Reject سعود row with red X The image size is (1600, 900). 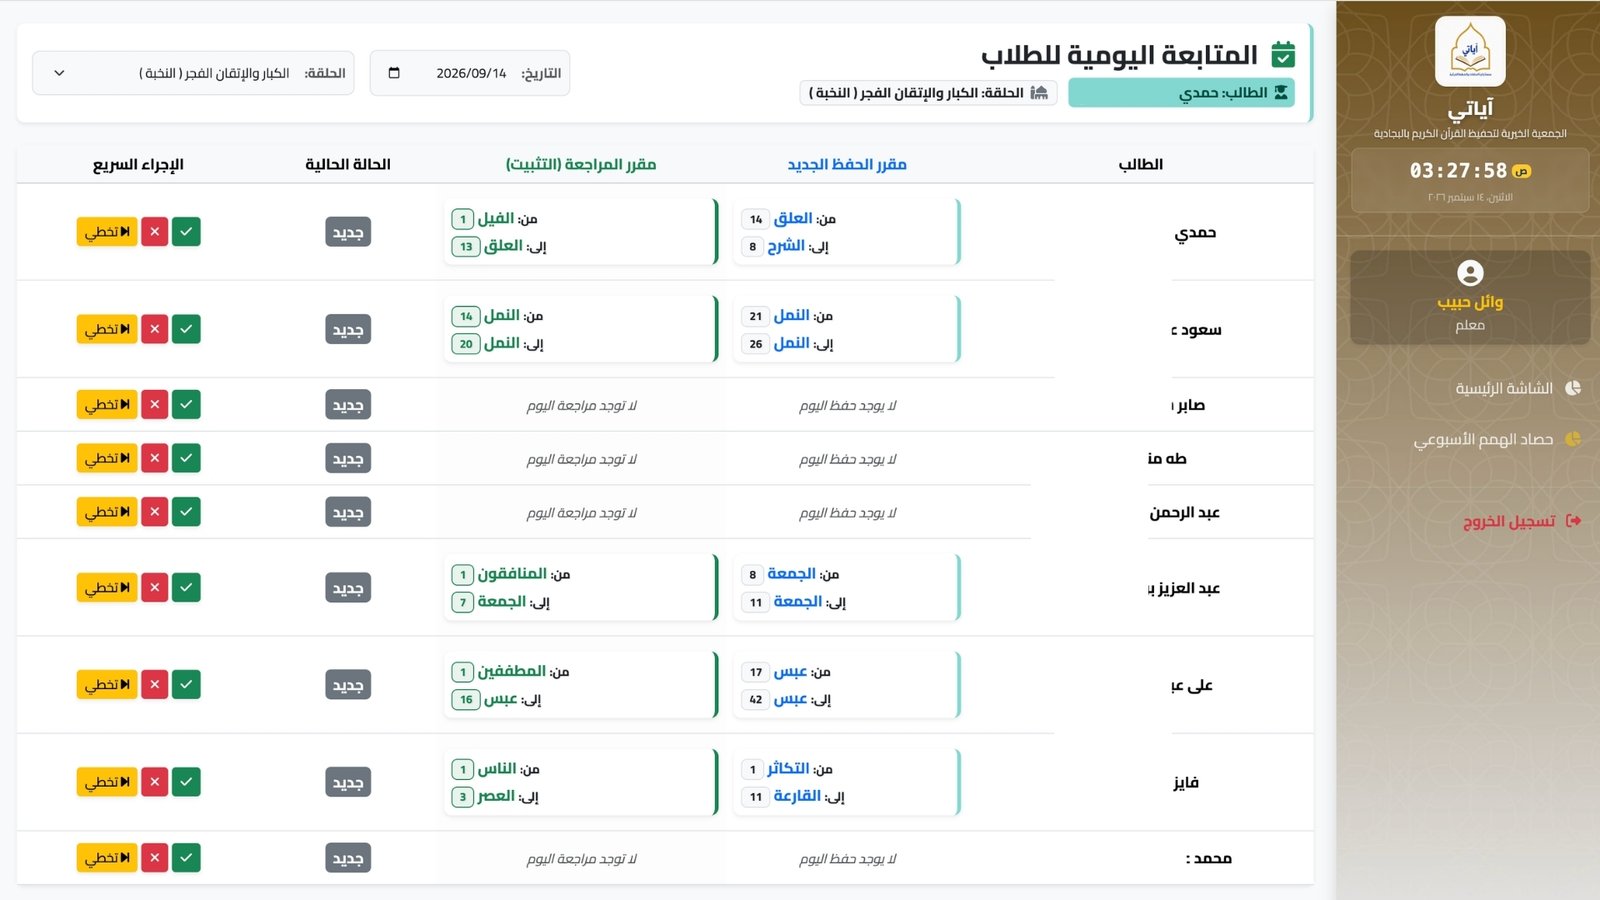154,329
